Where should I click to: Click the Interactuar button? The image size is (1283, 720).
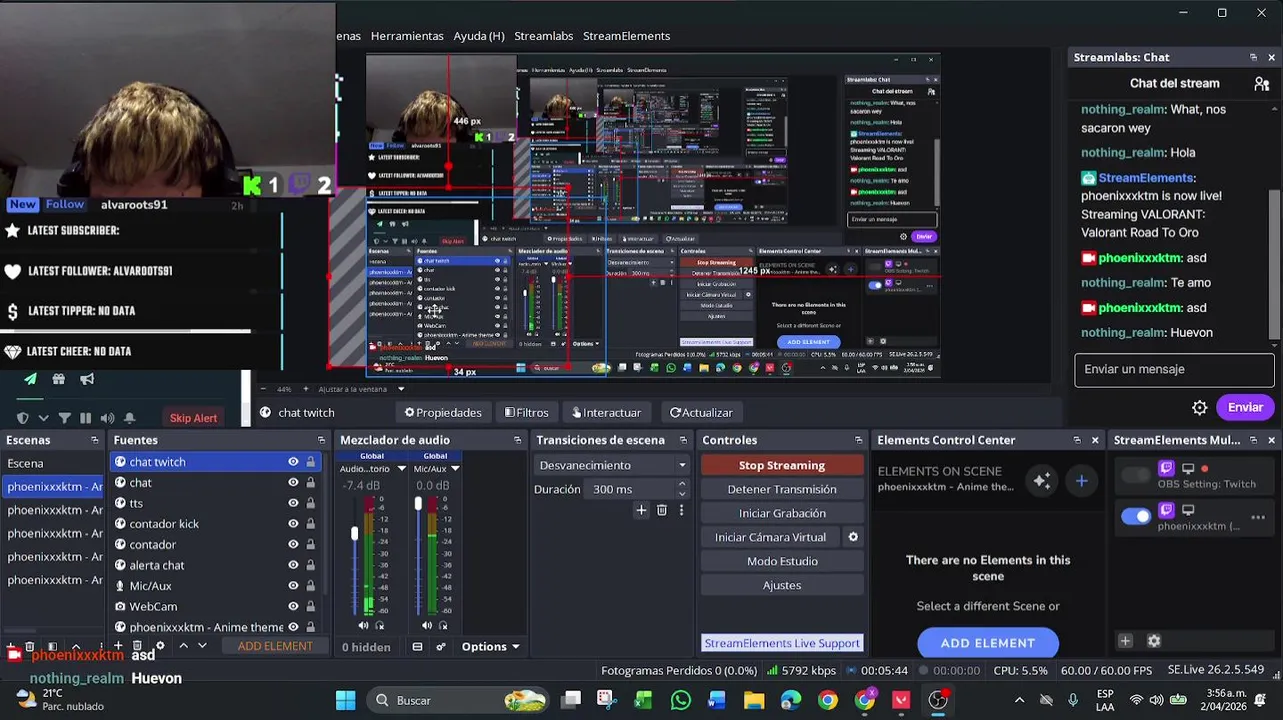[606, 412]
